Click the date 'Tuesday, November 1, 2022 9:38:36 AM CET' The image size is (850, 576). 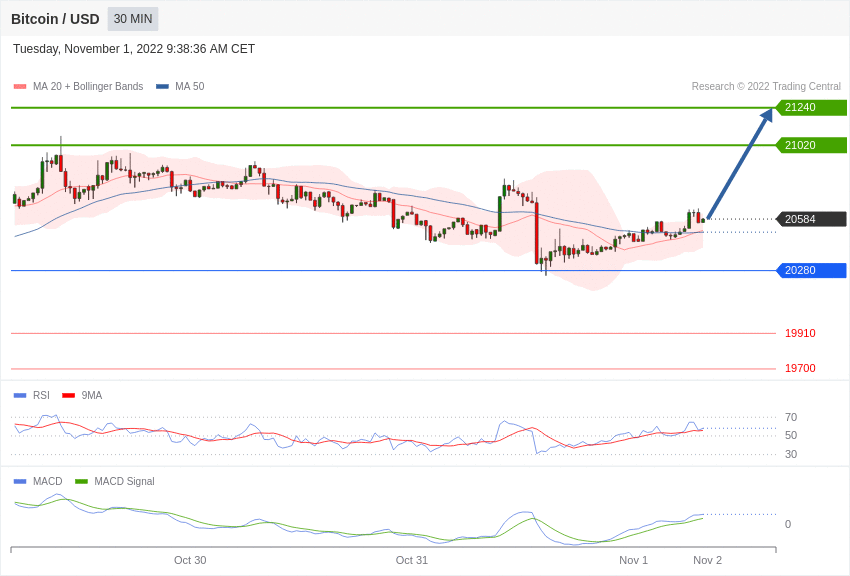[x=134, y=49]
